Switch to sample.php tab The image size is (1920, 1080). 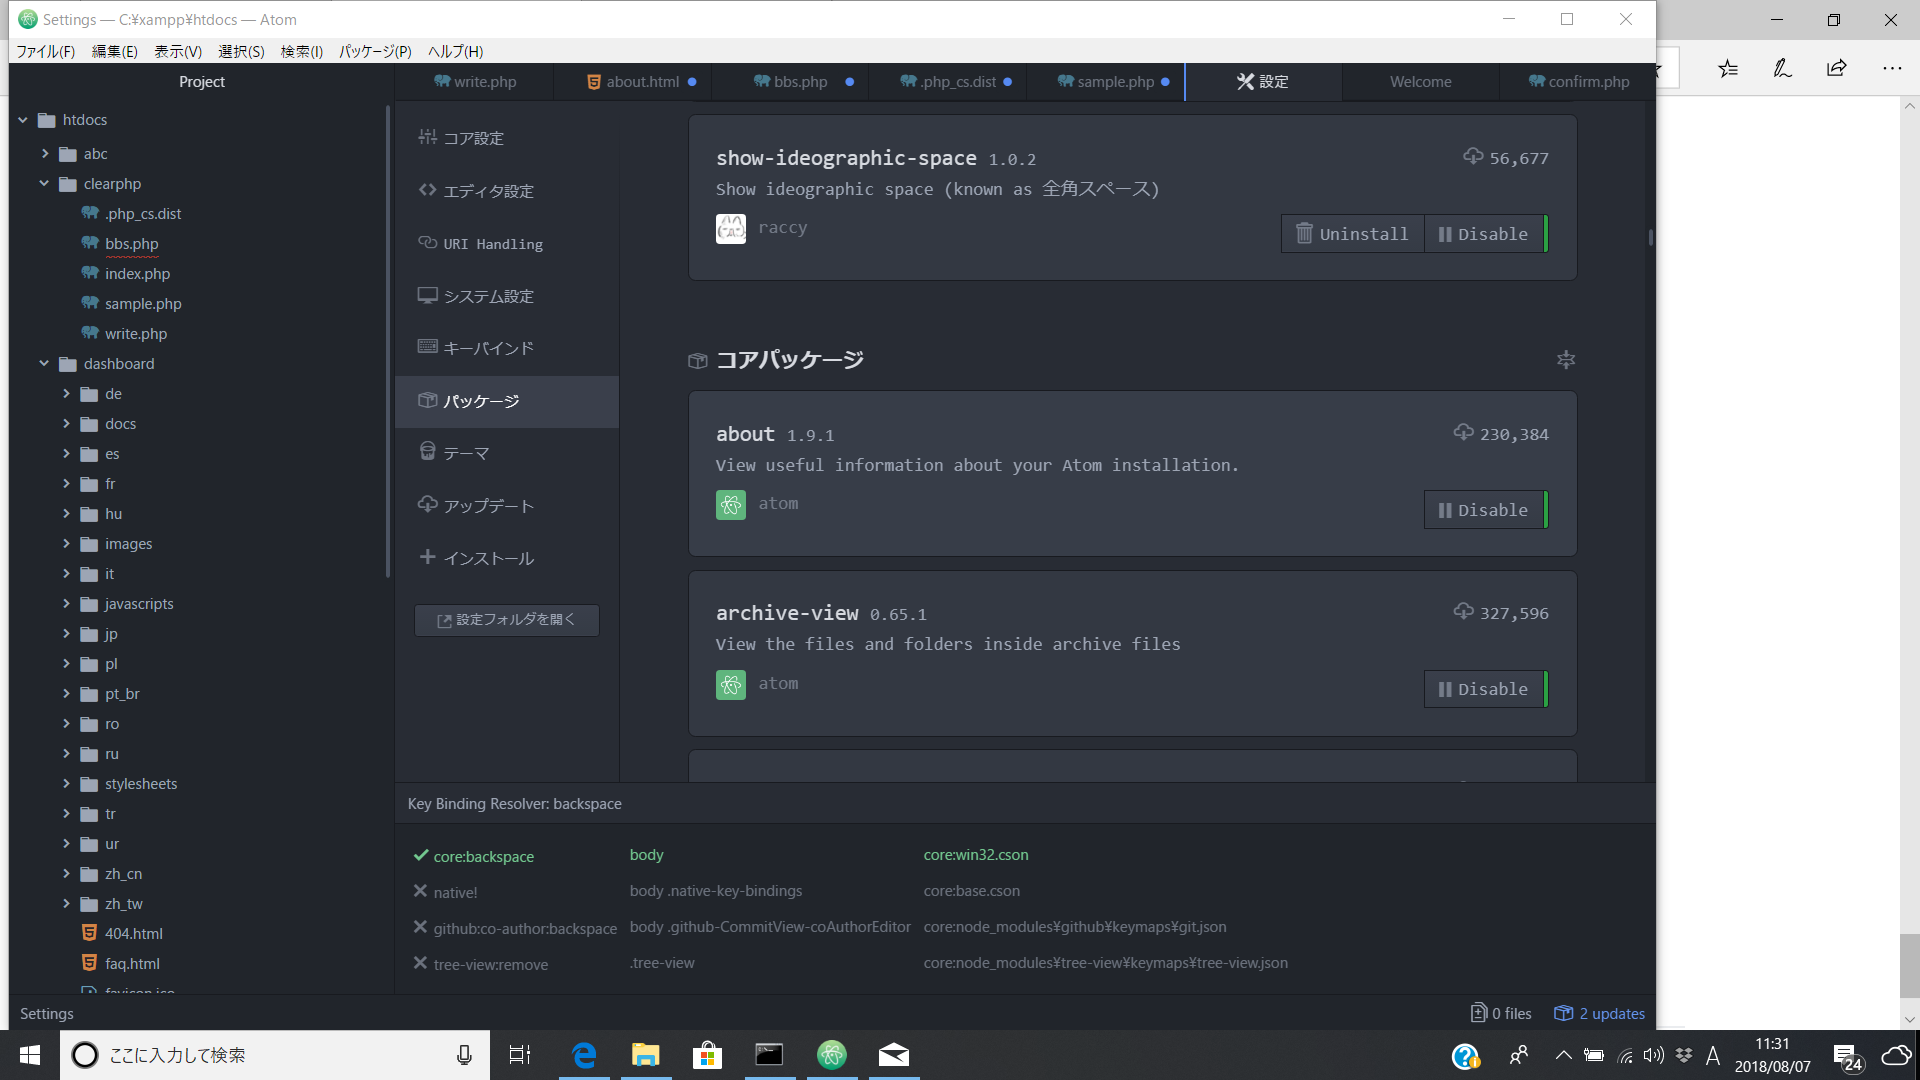pyautogui.click(x=1105, y=82)
